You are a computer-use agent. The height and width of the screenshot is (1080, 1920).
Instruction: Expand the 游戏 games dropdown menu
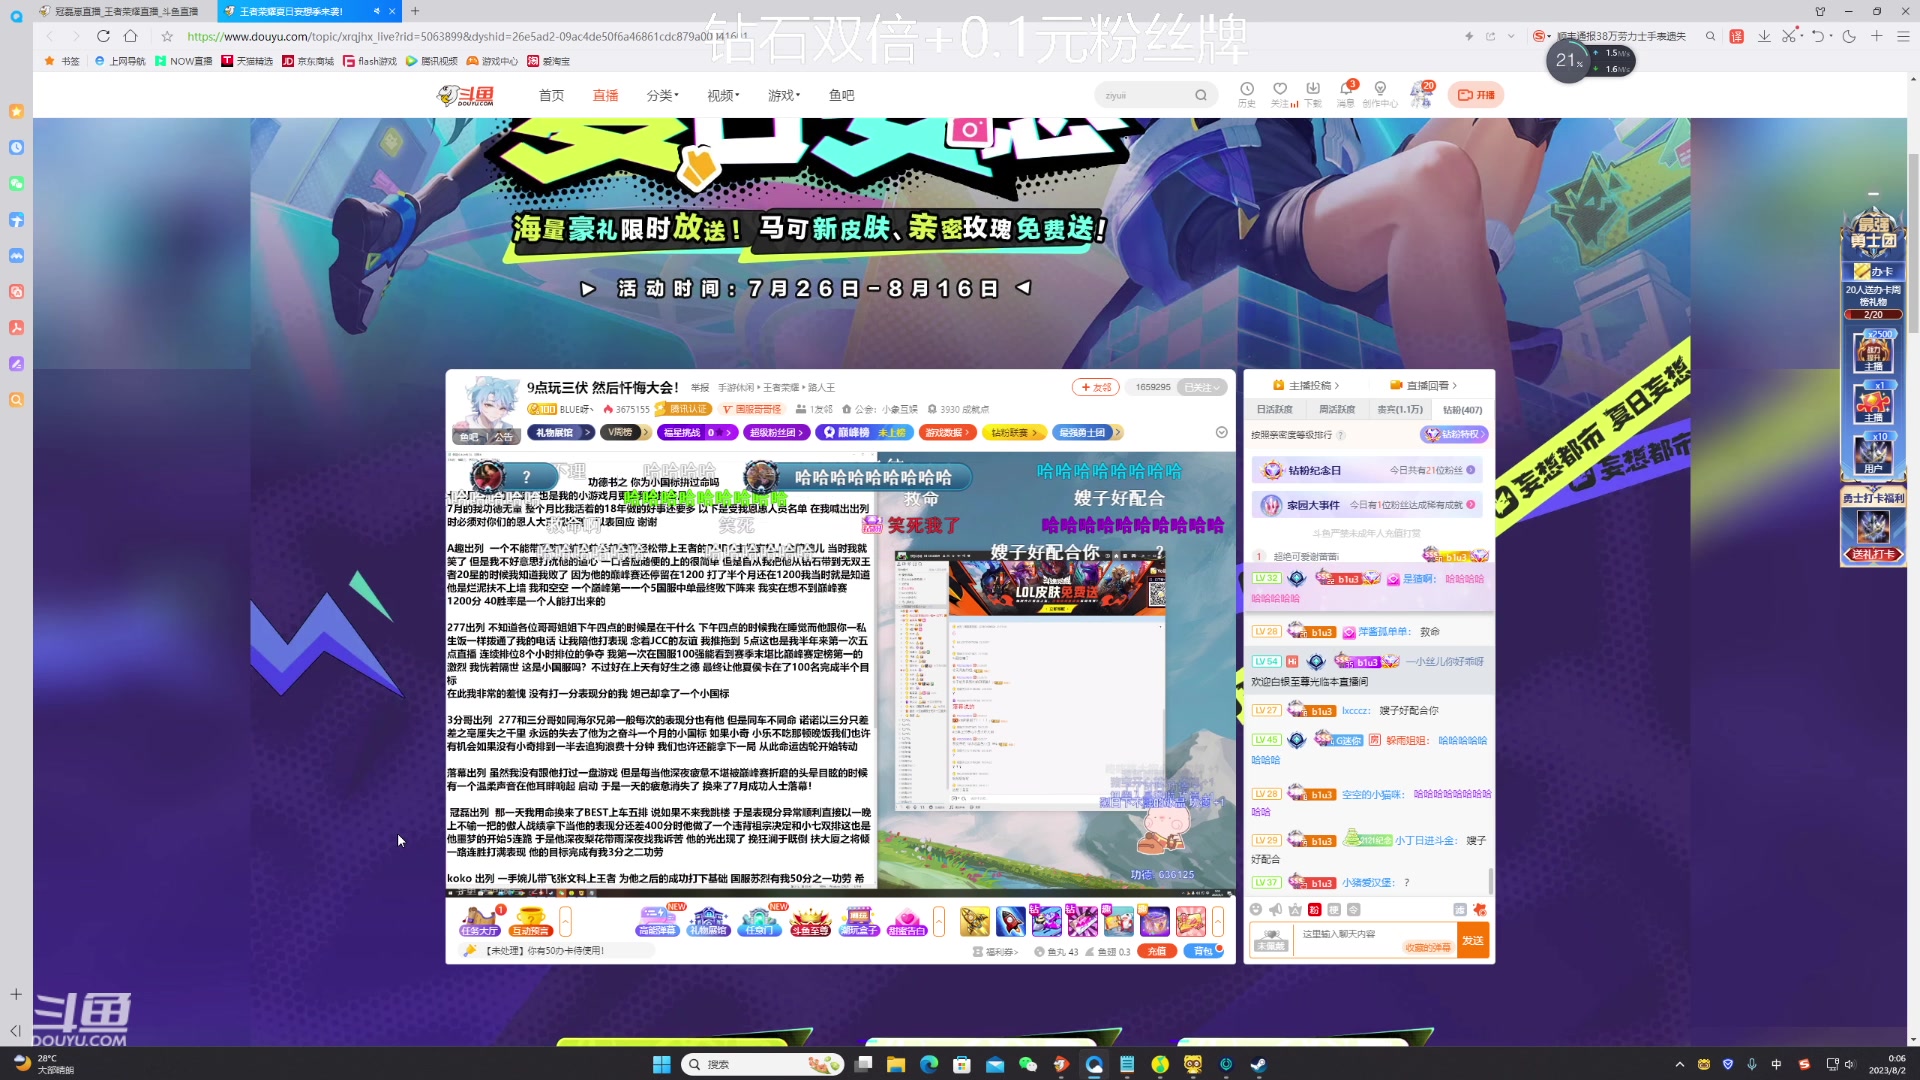click(x=784, y=95)
